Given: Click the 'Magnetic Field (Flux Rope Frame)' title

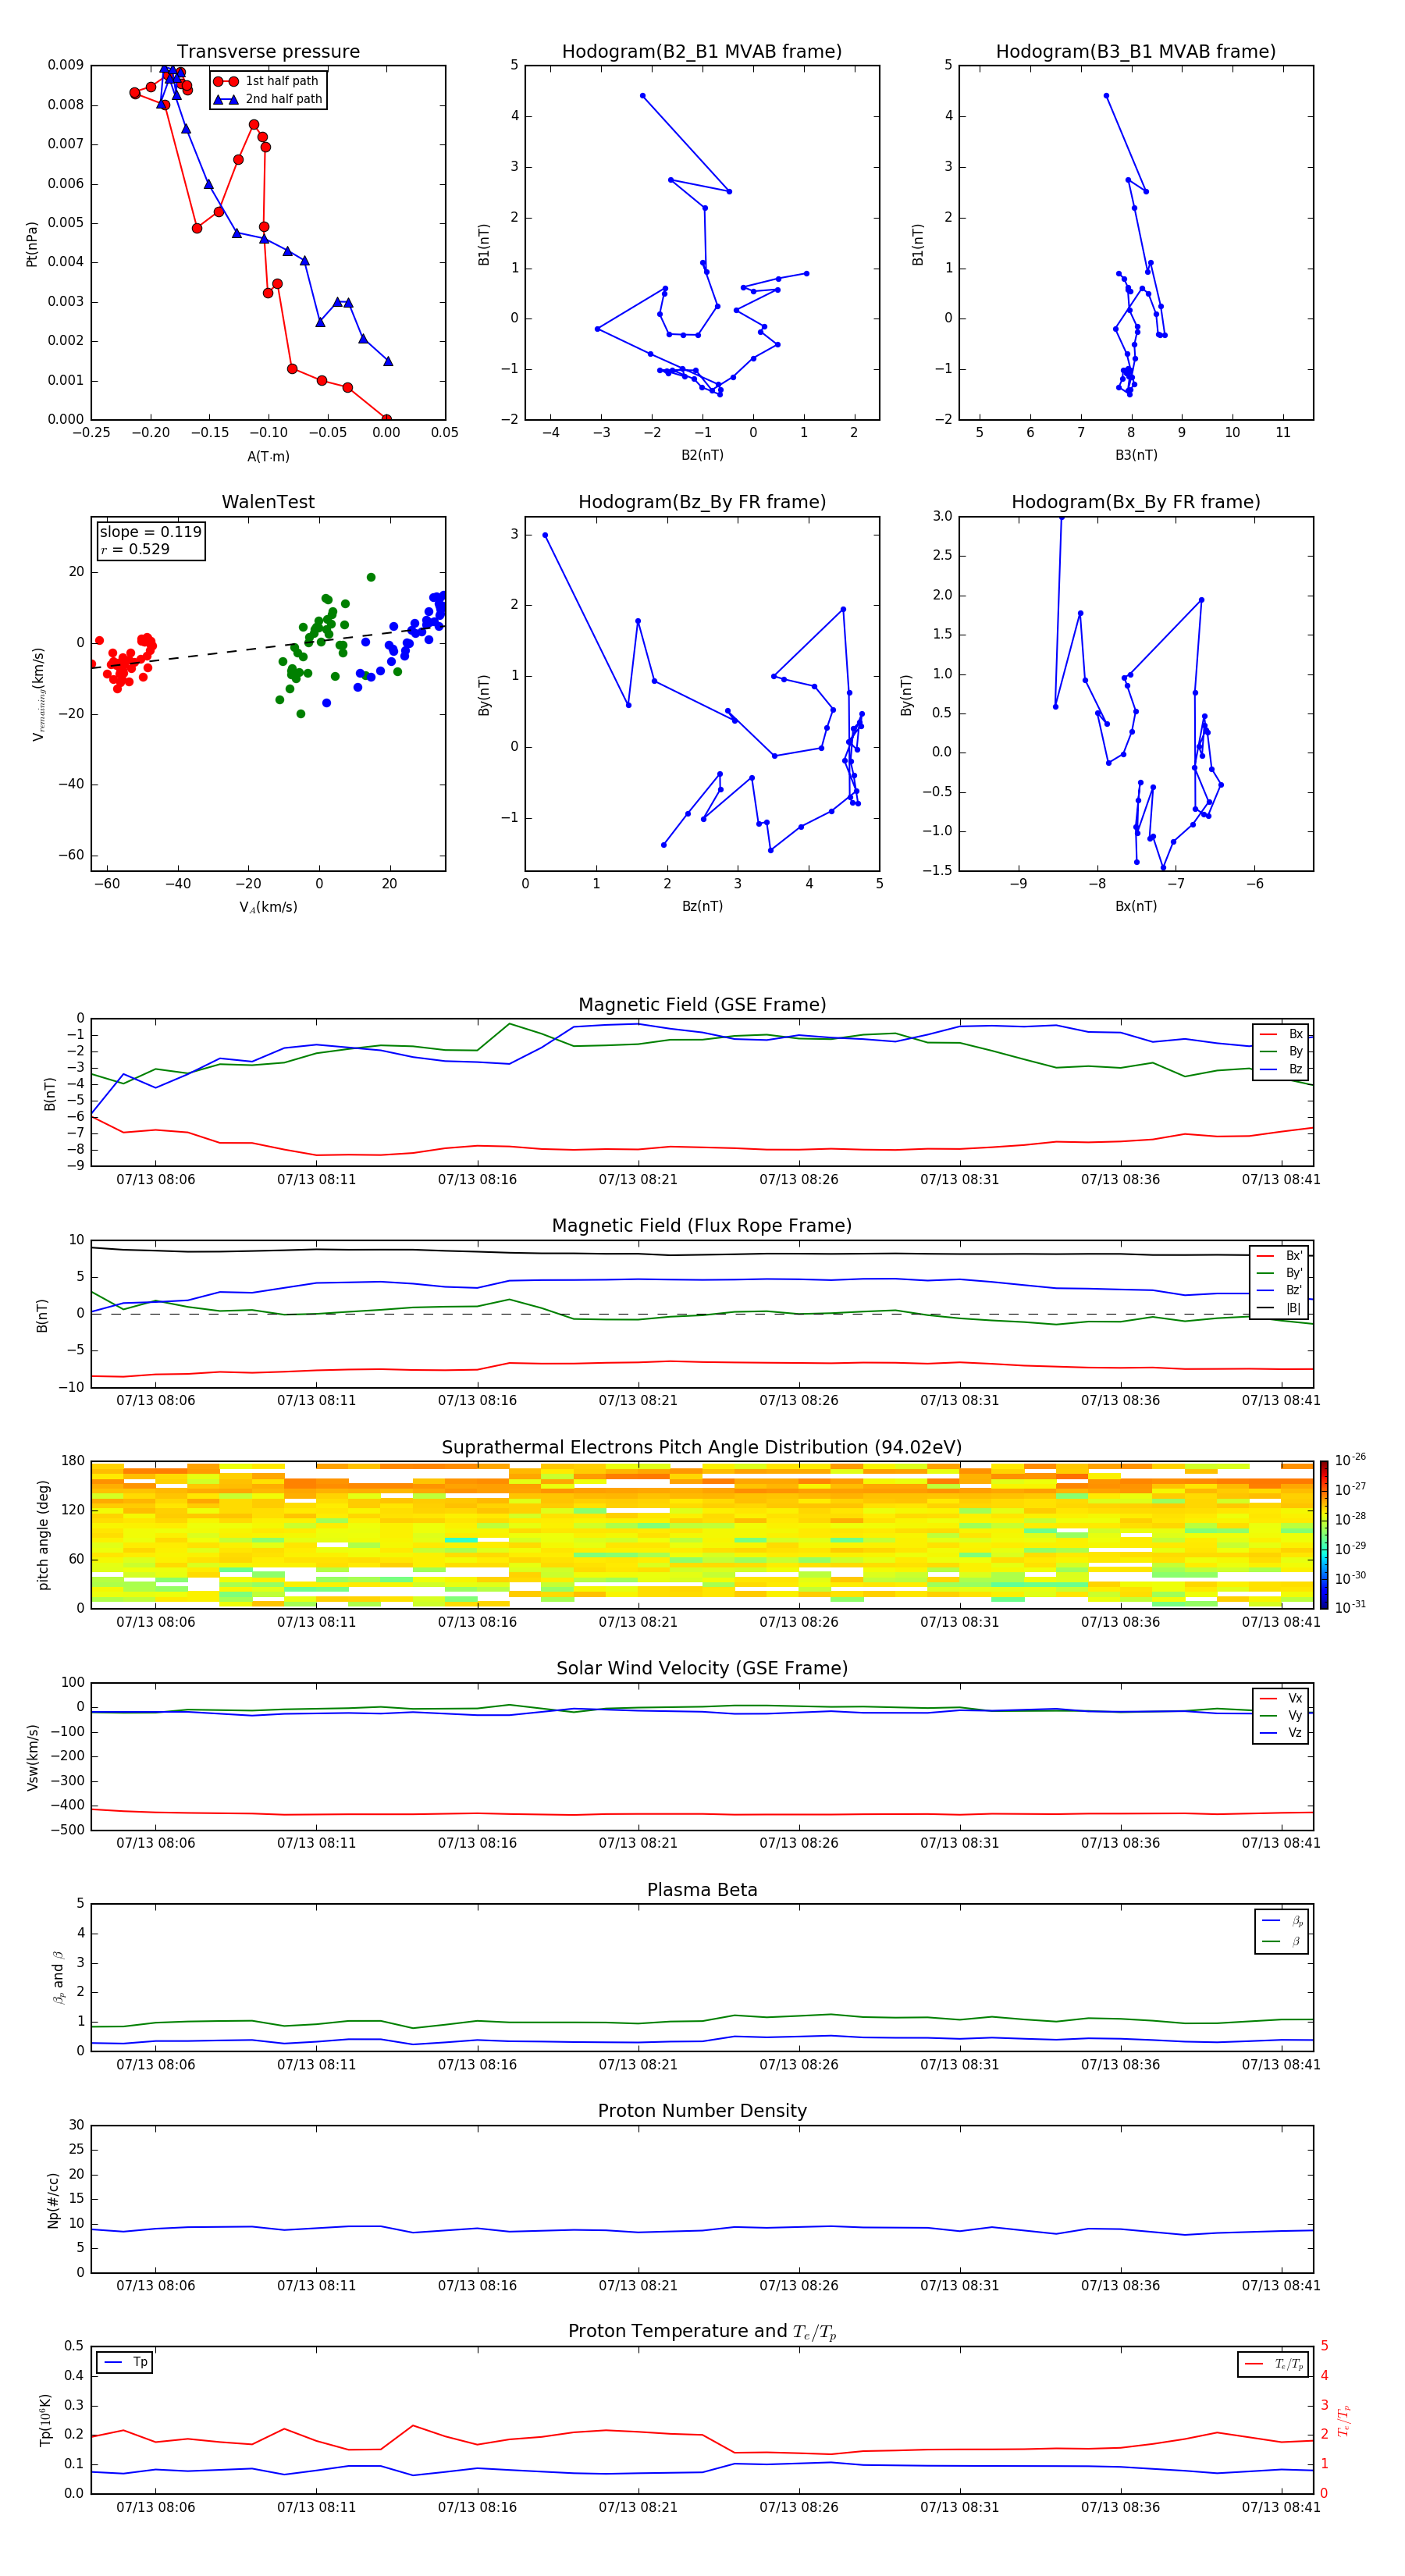Looking at the screenshot, I should [x=702, y=1225].
